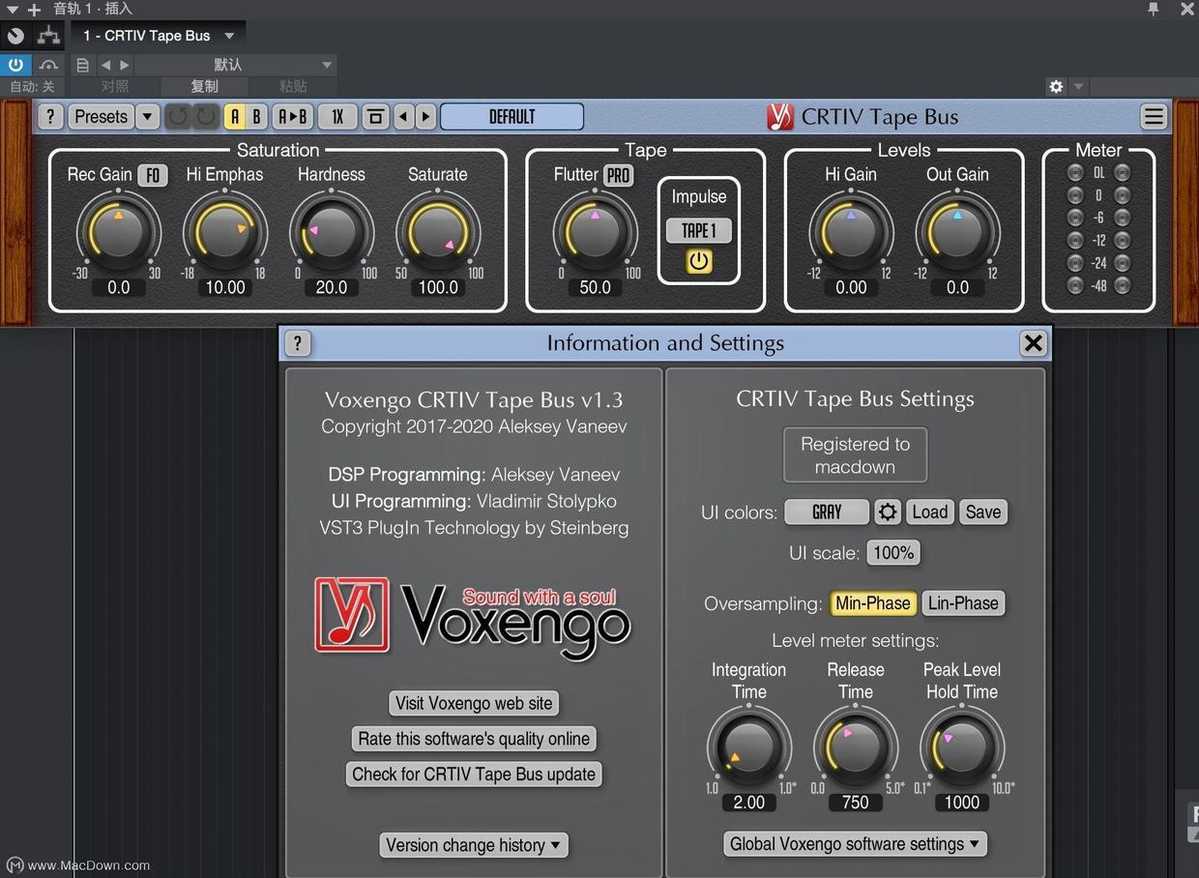The height and width of the screenshot is (878, 1199).
Task: Click the DEFAULT preset name field
Action: [512, 117]
